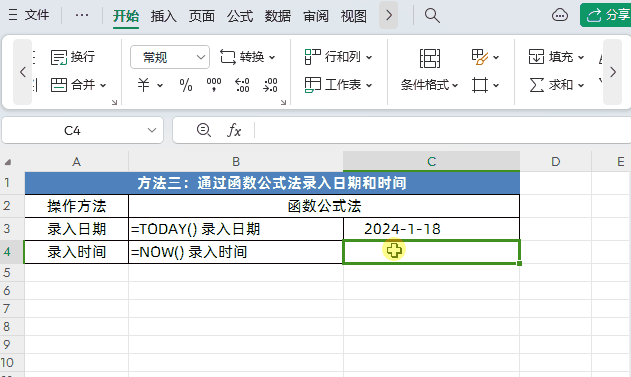Select column A header
Image resolution: width=631 pixels, height=377 pixels.
click(x=76, y=162)
